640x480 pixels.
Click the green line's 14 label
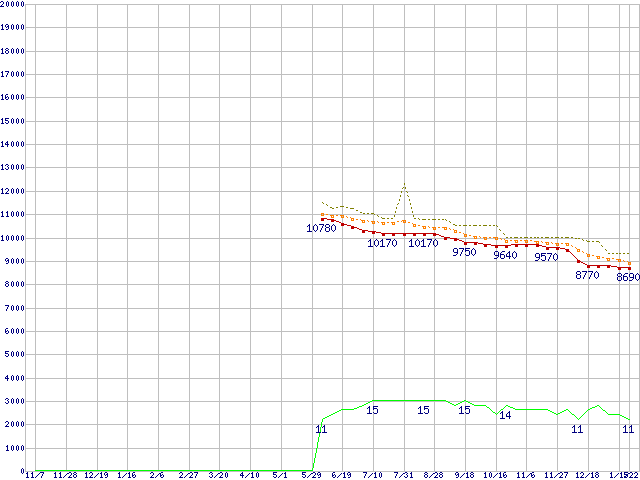click(505, 415)
